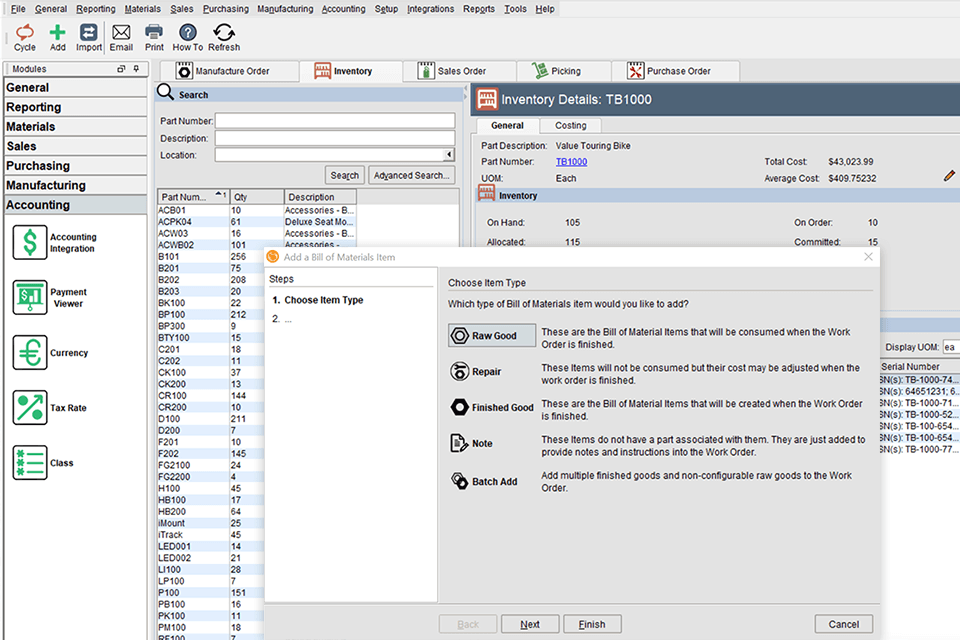Image resolution: width=960 pixels, height=640 pixels.
Task: Click the Search button
Action: (345, 175)
